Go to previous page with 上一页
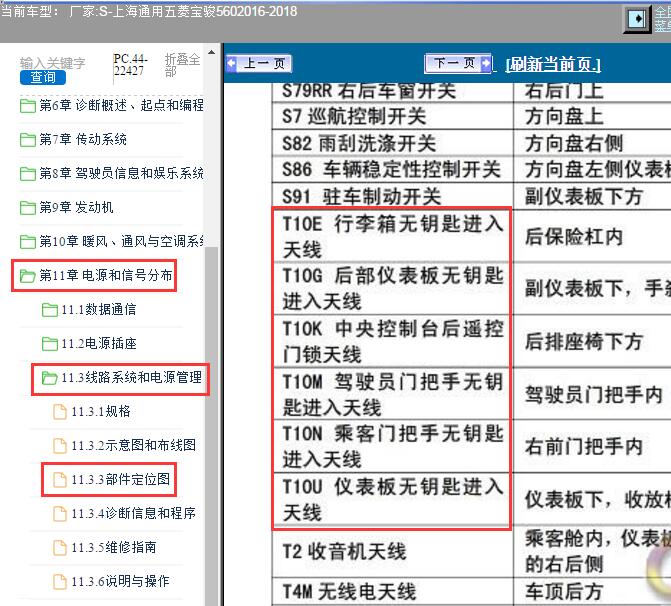Image resolution: width=671 pixels, height=606 pixels. tap(258, 64)
